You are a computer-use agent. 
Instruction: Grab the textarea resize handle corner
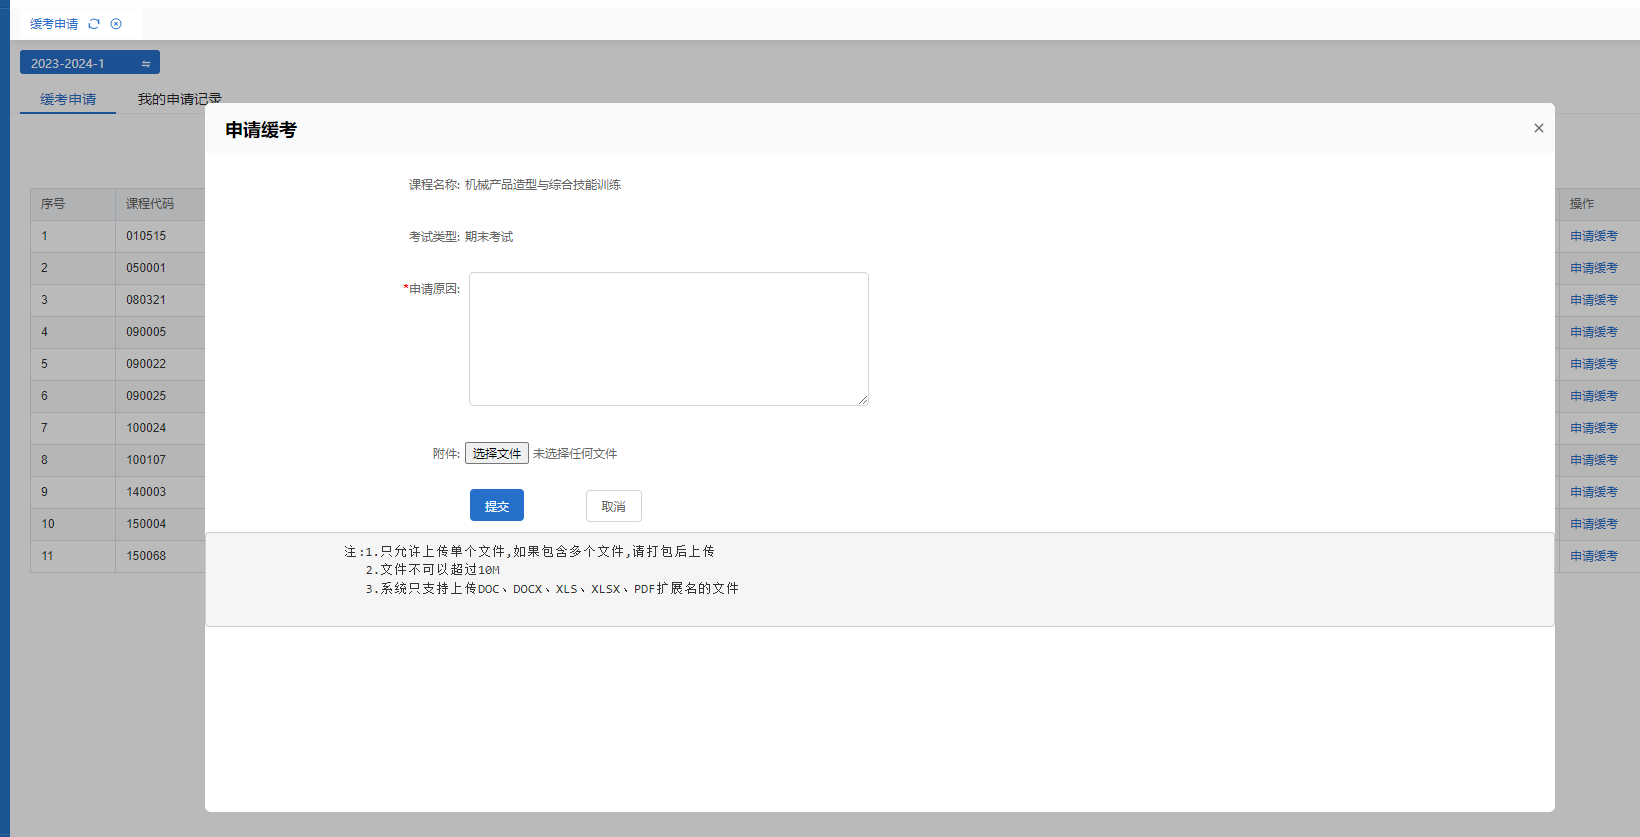(x=863, y=400)
